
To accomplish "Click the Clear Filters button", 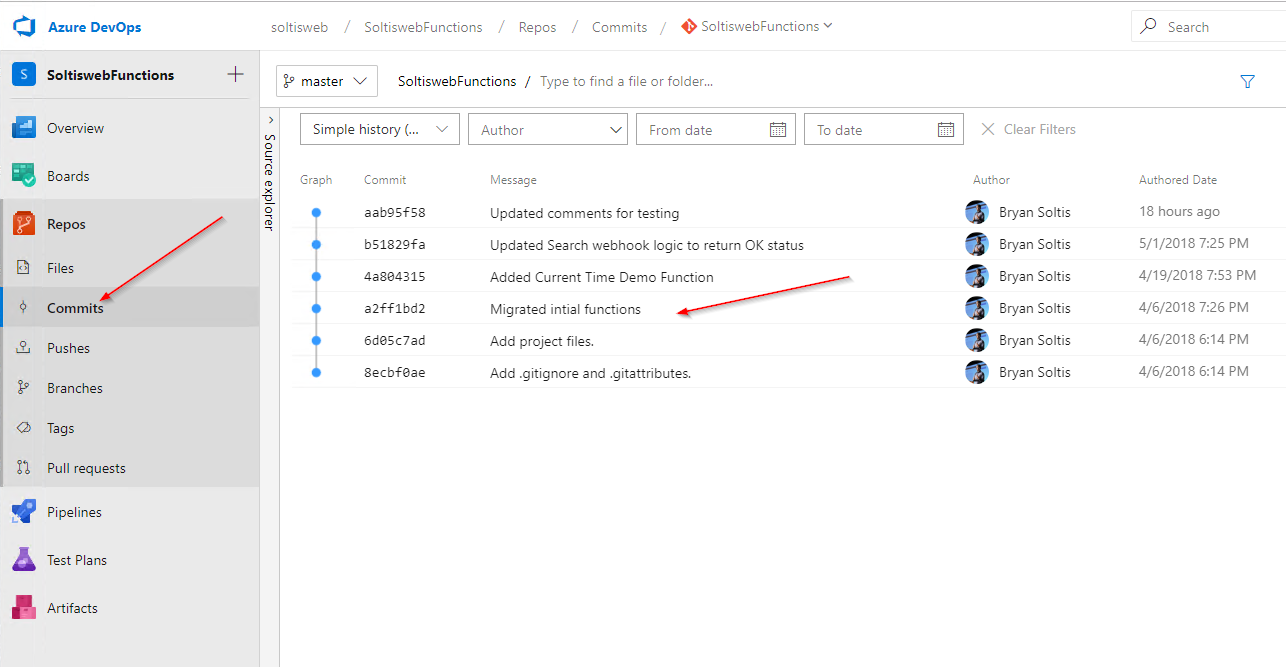I will (1029, 130).
